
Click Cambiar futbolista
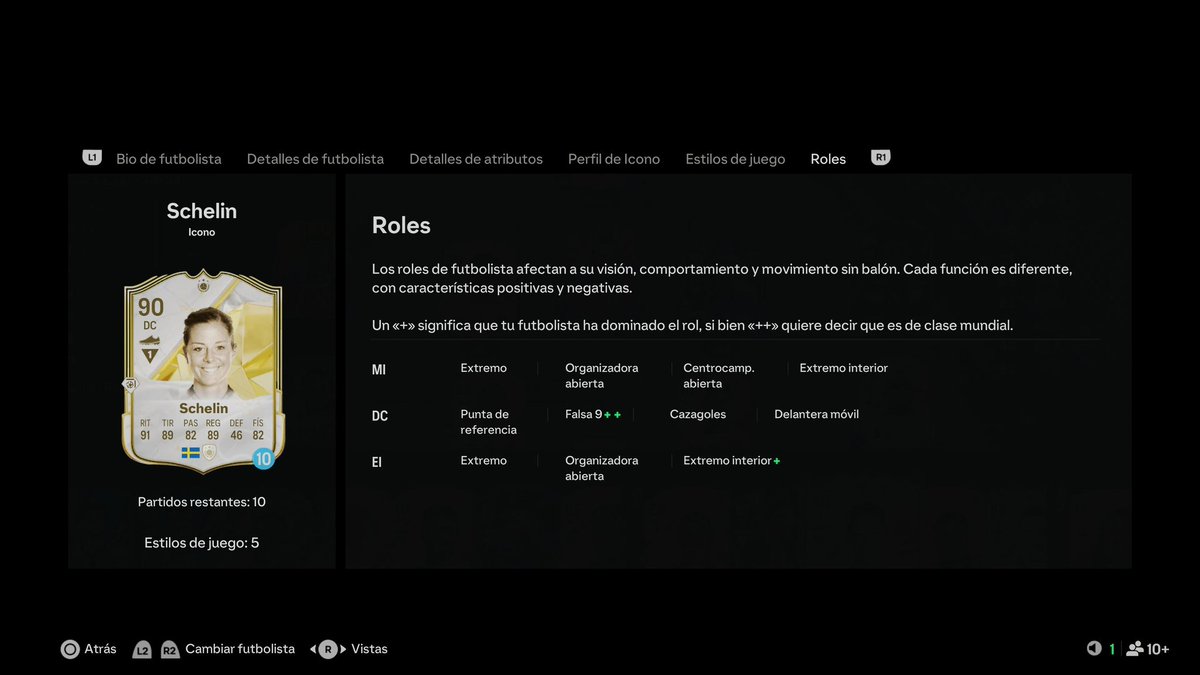(x=240, y=649)
